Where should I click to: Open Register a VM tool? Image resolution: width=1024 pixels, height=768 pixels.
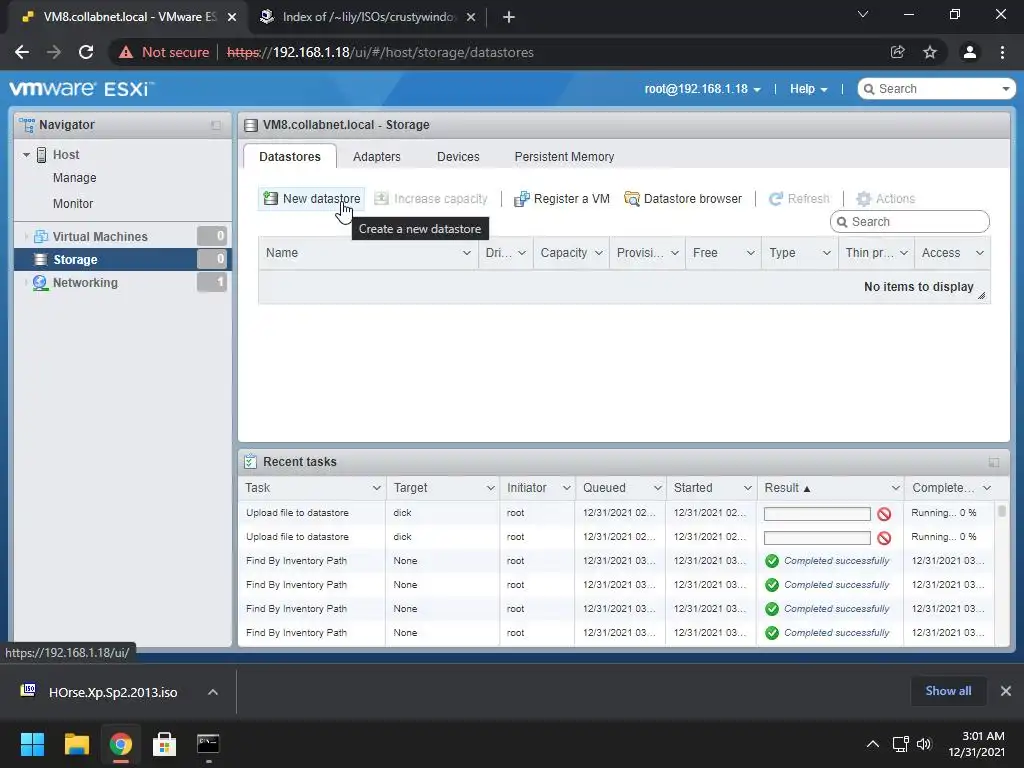562,199
